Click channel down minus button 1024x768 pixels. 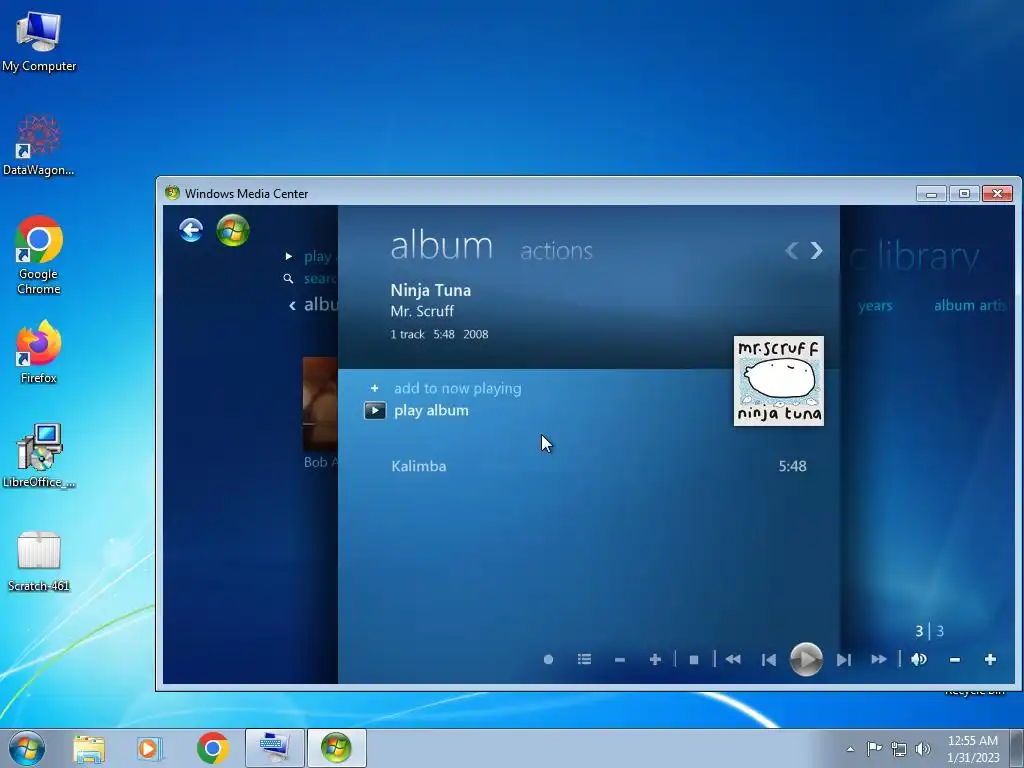(620, 660)
